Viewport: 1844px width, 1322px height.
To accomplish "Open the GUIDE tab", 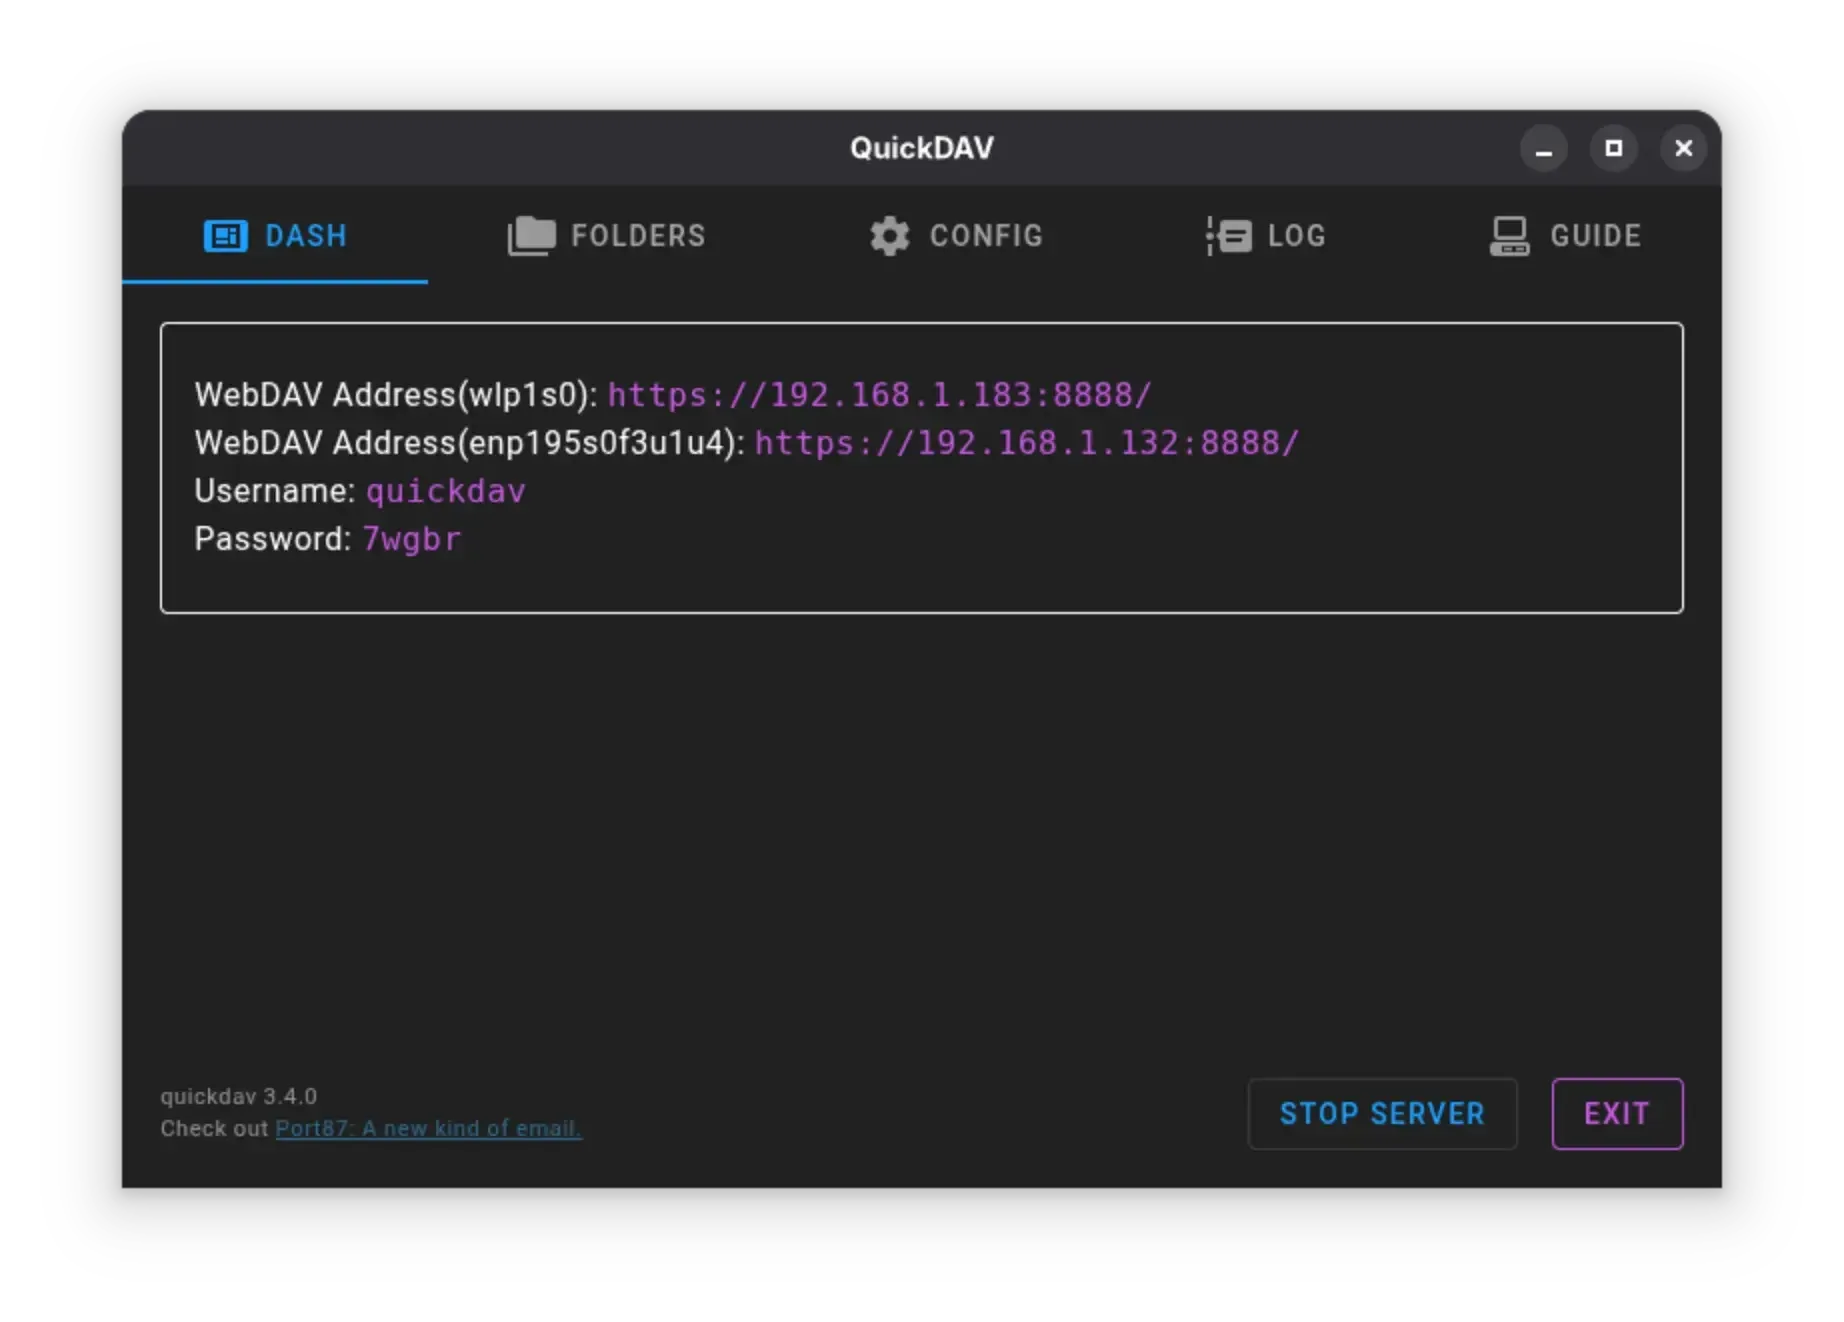I will (x=1594, y=236).
